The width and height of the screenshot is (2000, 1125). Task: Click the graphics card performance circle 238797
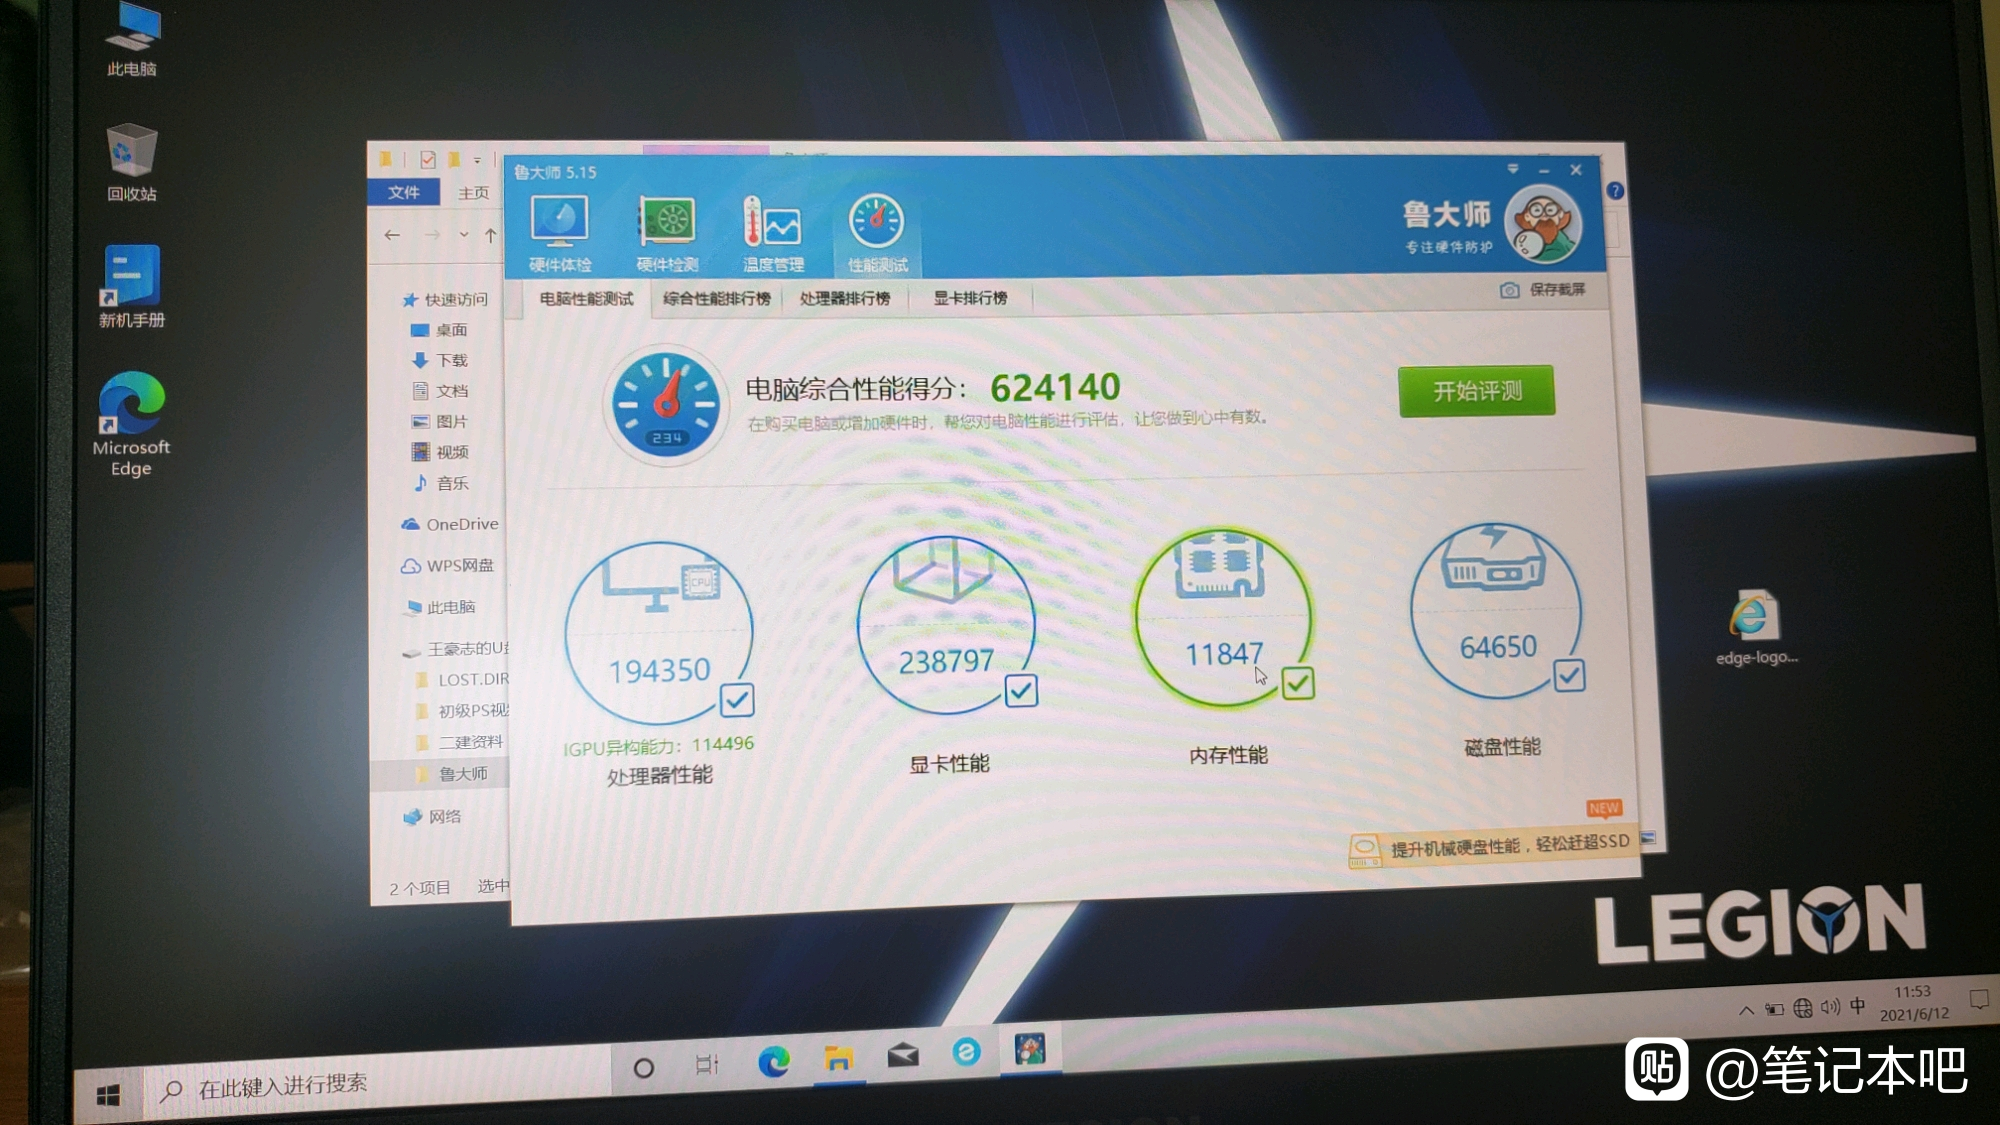[945, 624]
